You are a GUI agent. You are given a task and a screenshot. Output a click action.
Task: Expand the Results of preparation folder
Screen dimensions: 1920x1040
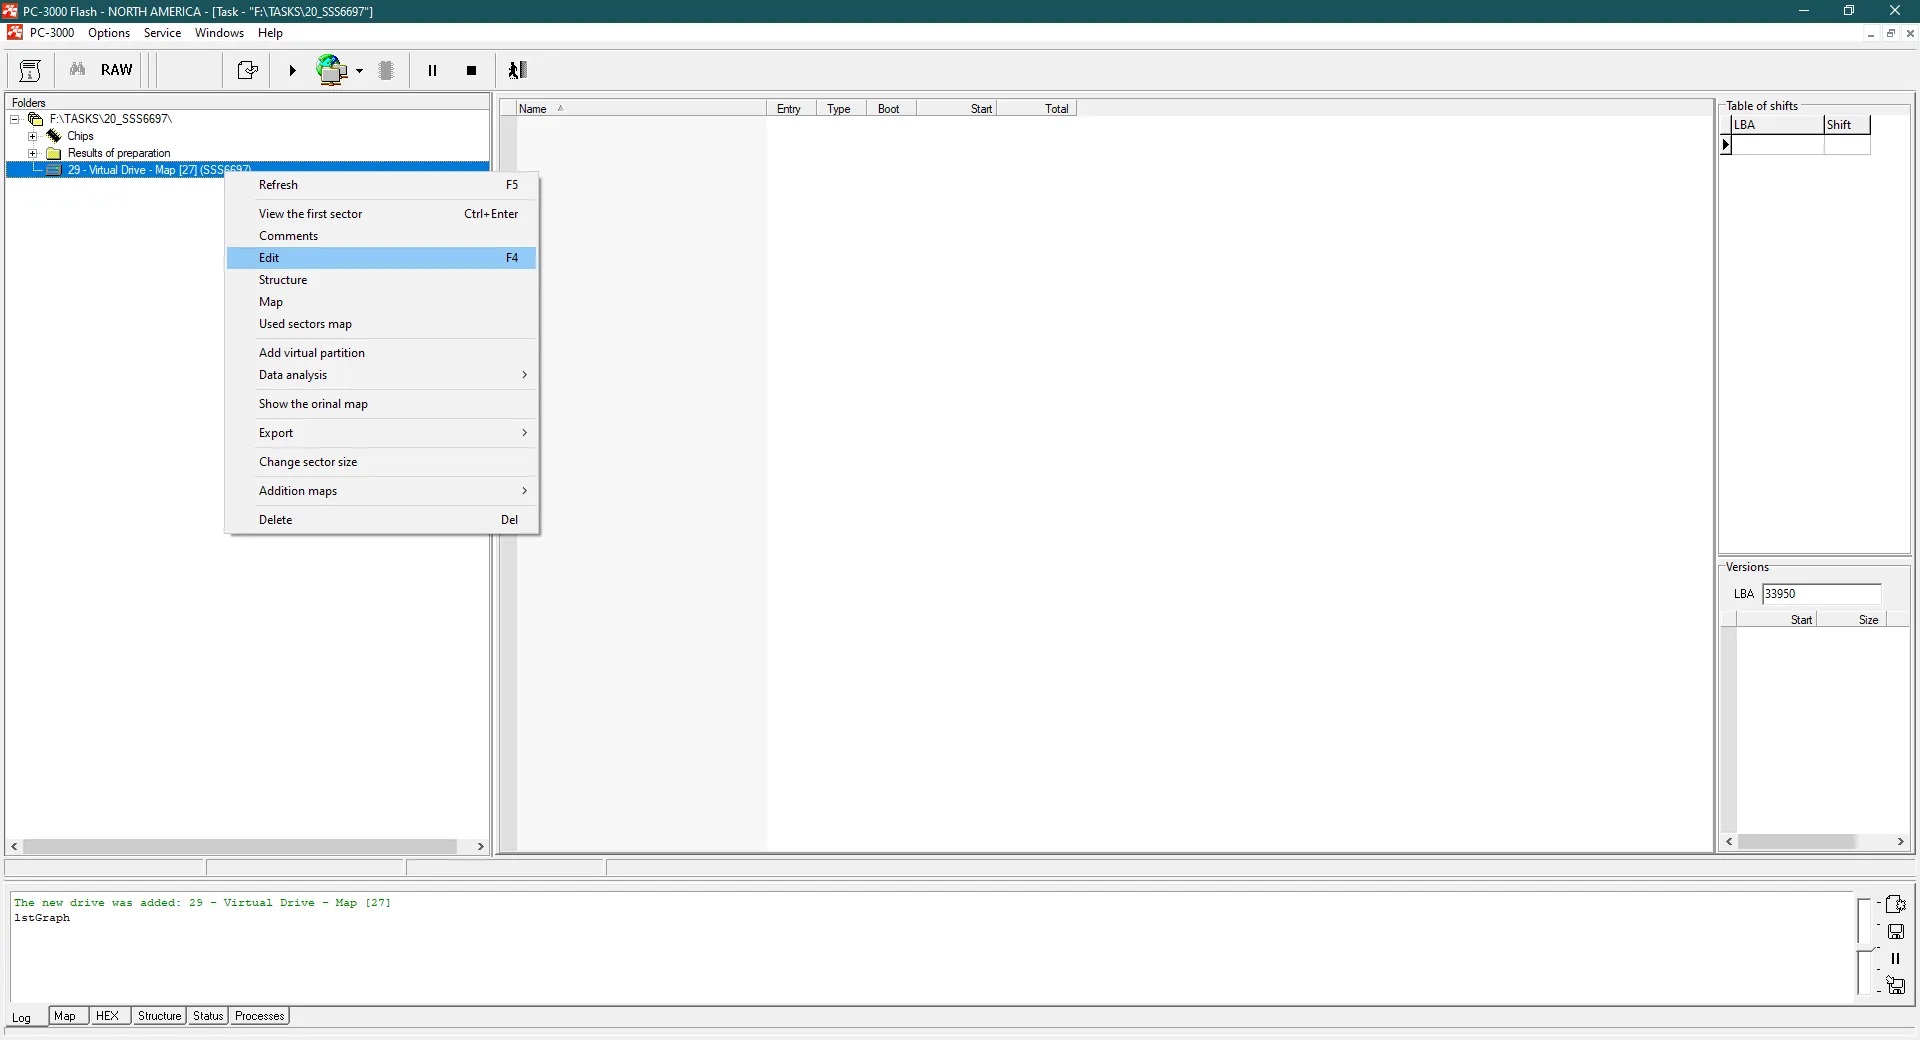(33, 153)
